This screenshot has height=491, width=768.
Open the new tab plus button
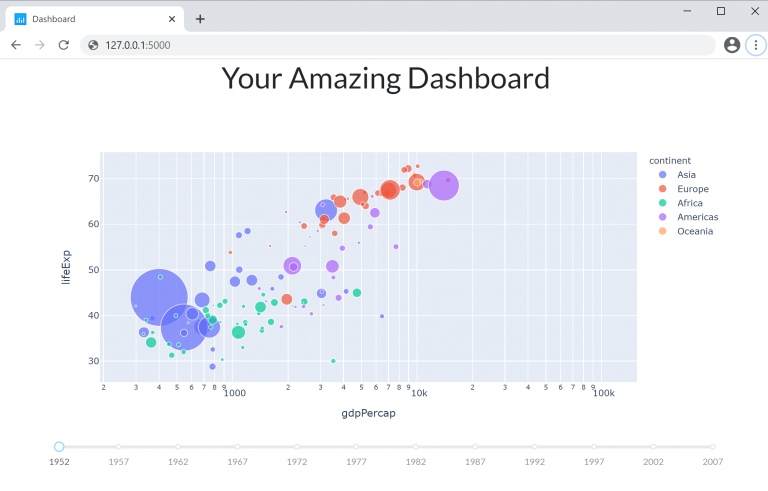[x=200, y=19]
